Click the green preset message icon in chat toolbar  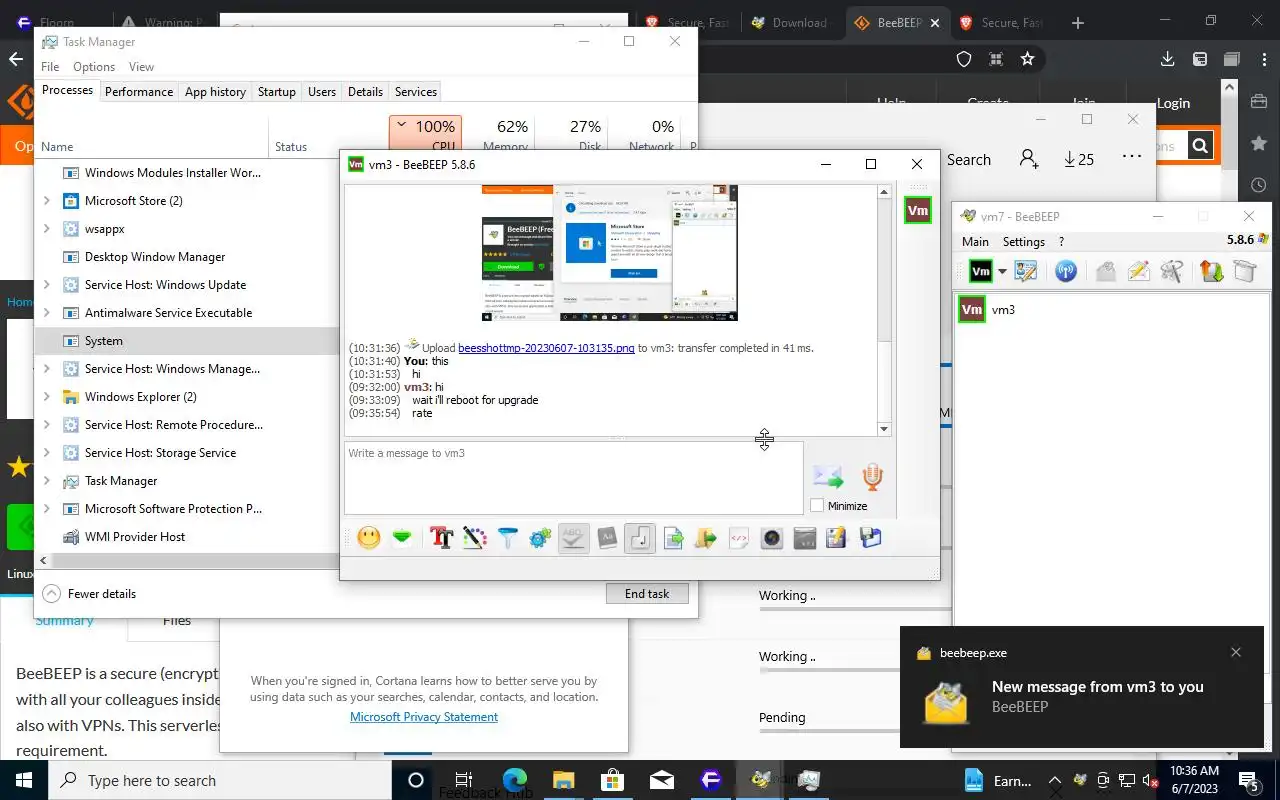click(x=402, y=538)
